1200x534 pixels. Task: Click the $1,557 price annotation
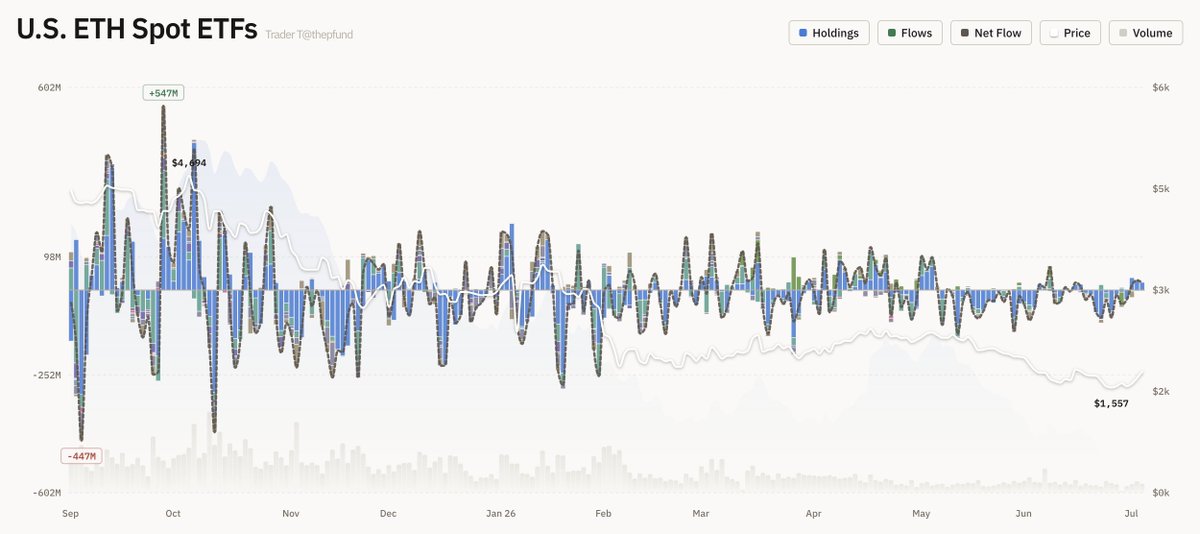[x=1111, y=404]
